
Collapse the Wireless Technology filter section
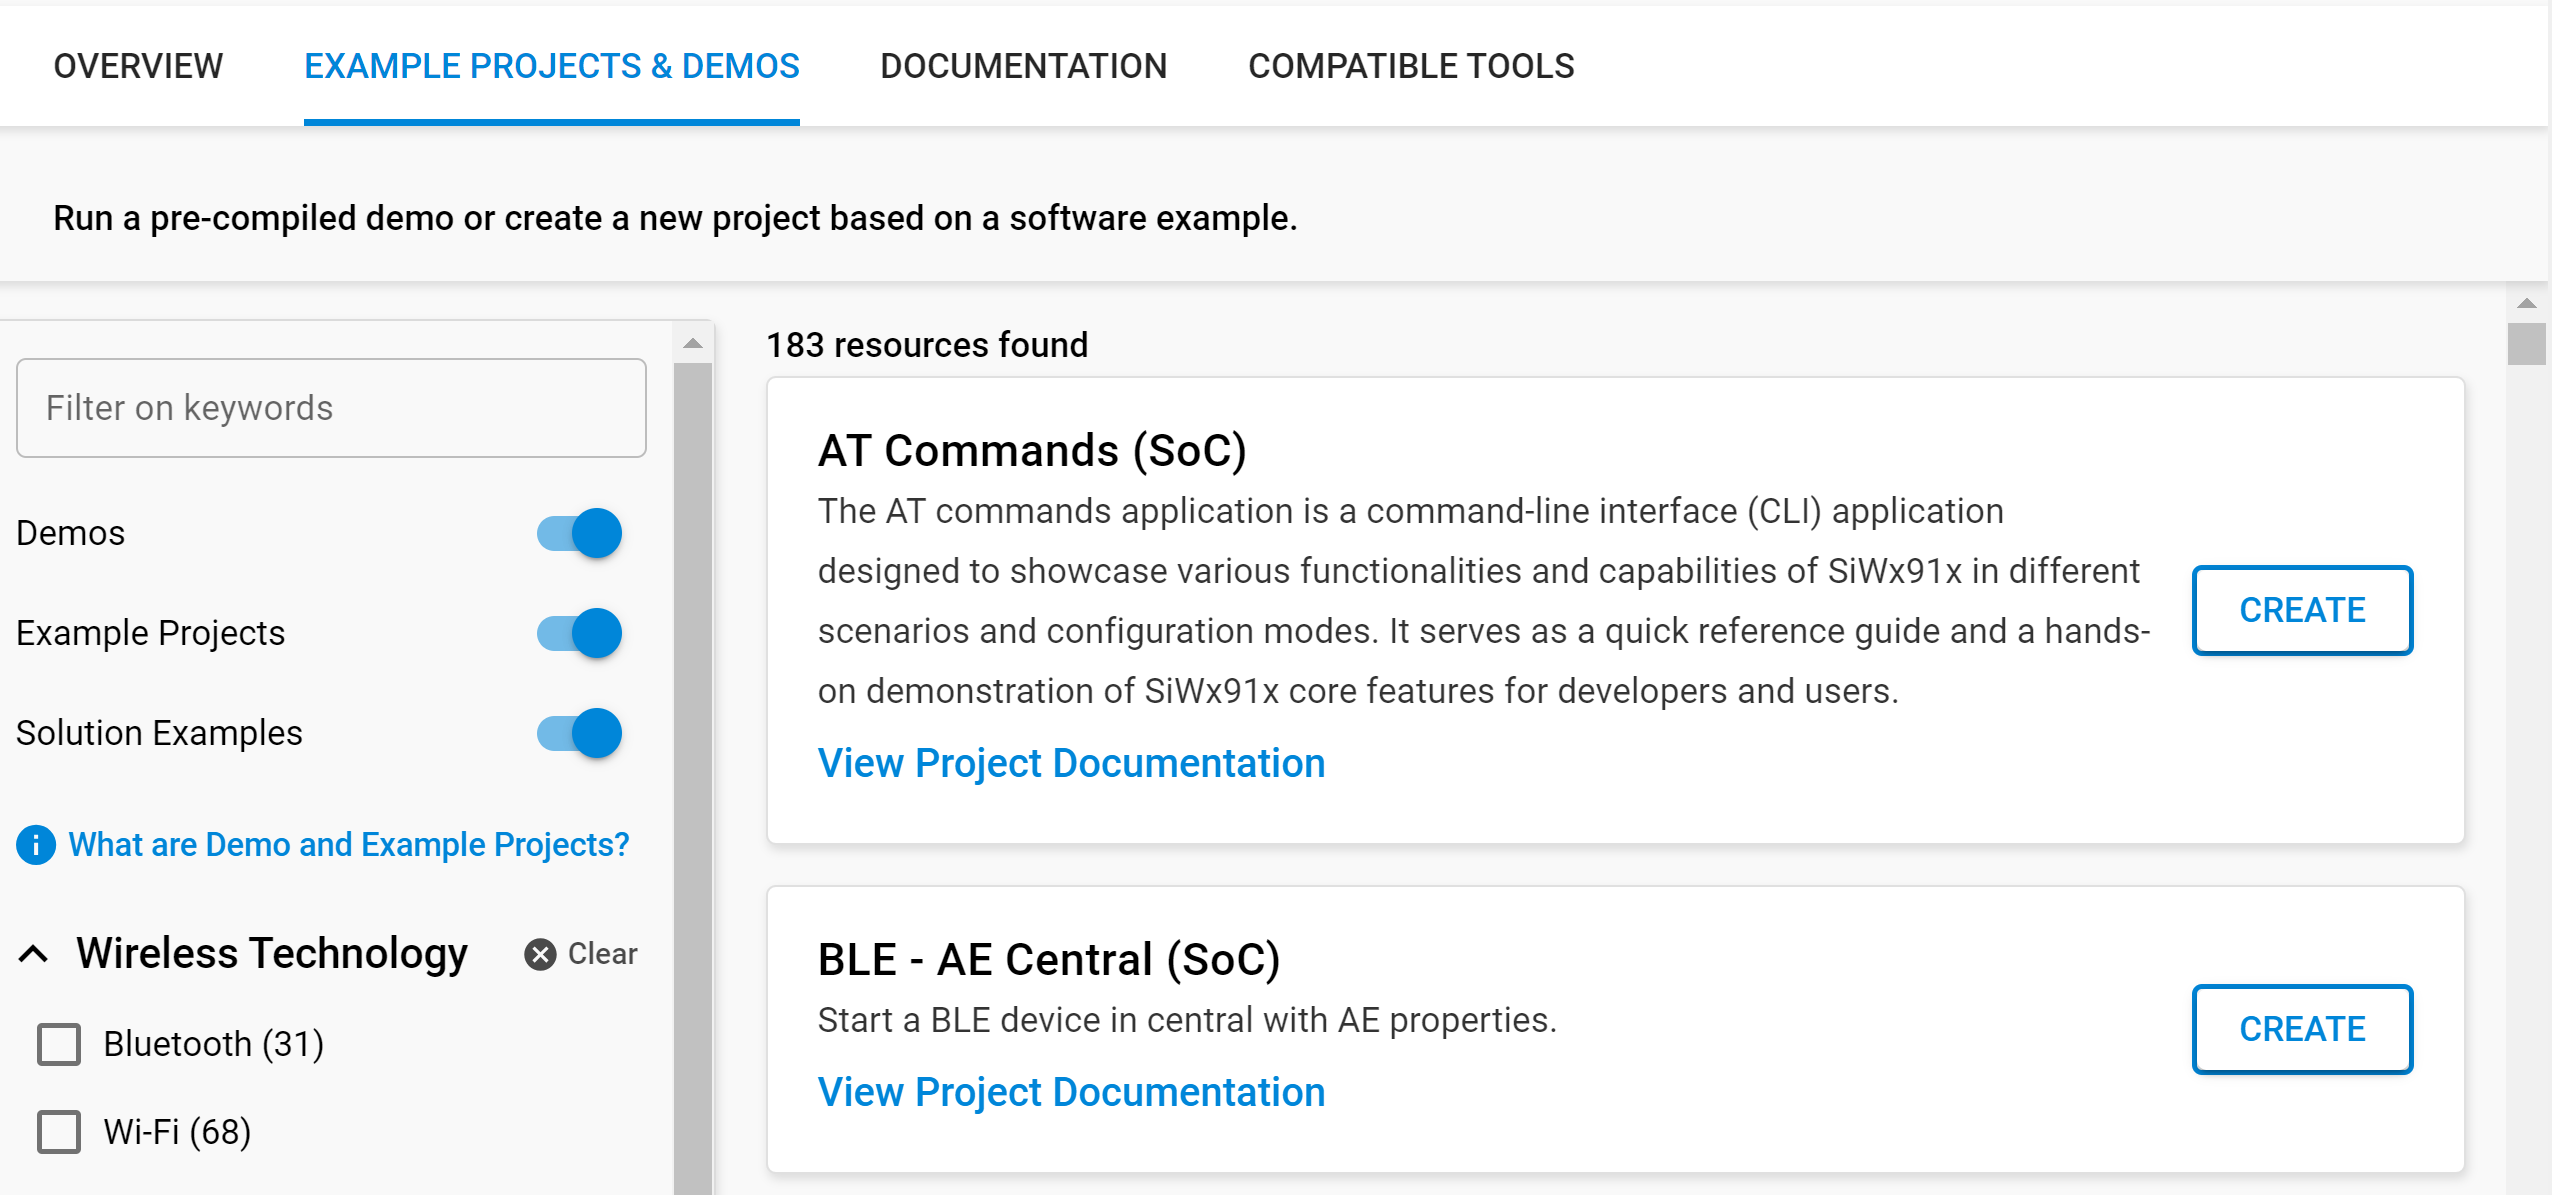pos(35,953)
